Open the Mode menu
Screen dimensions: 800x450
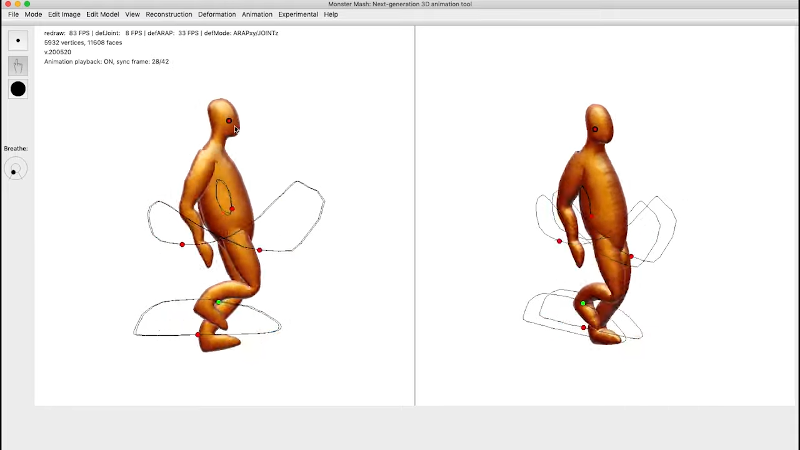coord(33,15)
